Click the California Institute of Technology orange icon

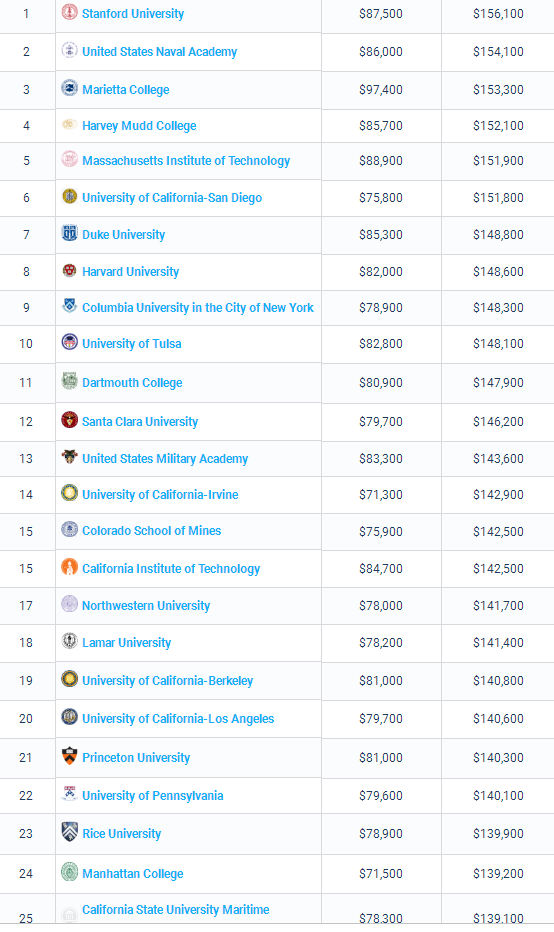(70, 567)
